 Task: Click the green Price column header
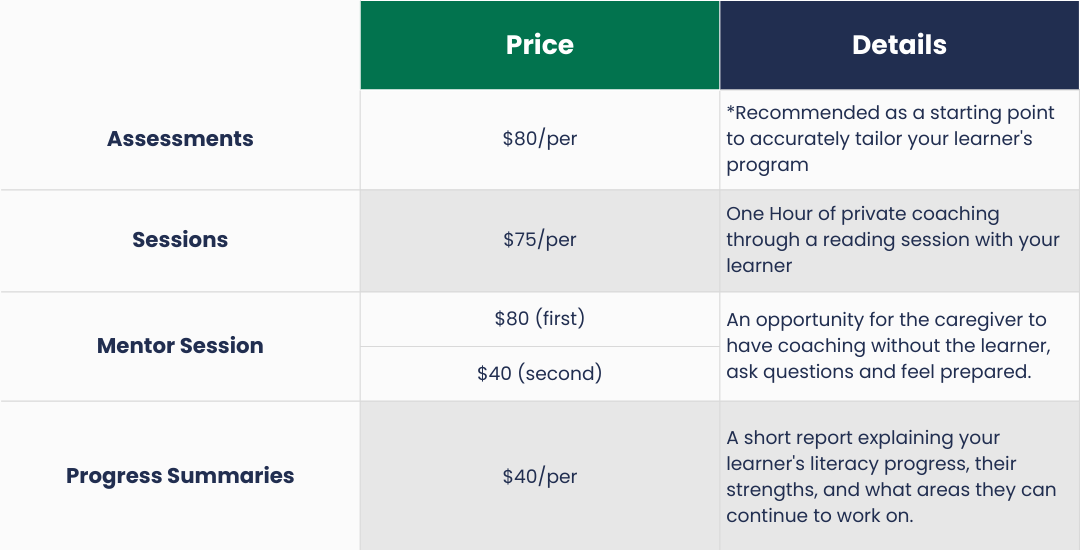[540, 45]
